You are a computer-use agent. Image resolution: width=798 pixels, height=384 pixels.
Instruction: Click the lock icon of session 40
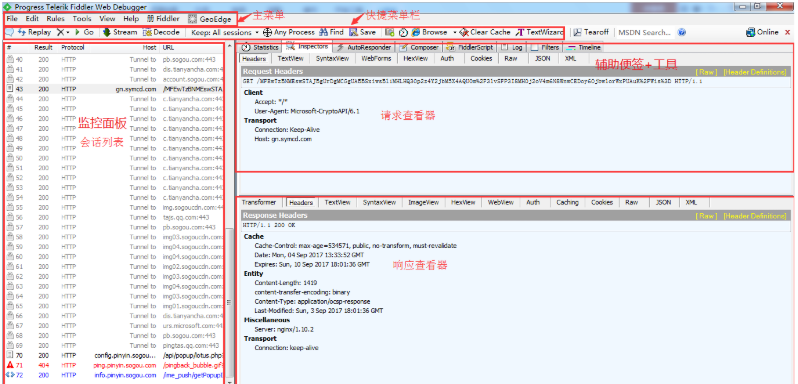tap(10, 60)
